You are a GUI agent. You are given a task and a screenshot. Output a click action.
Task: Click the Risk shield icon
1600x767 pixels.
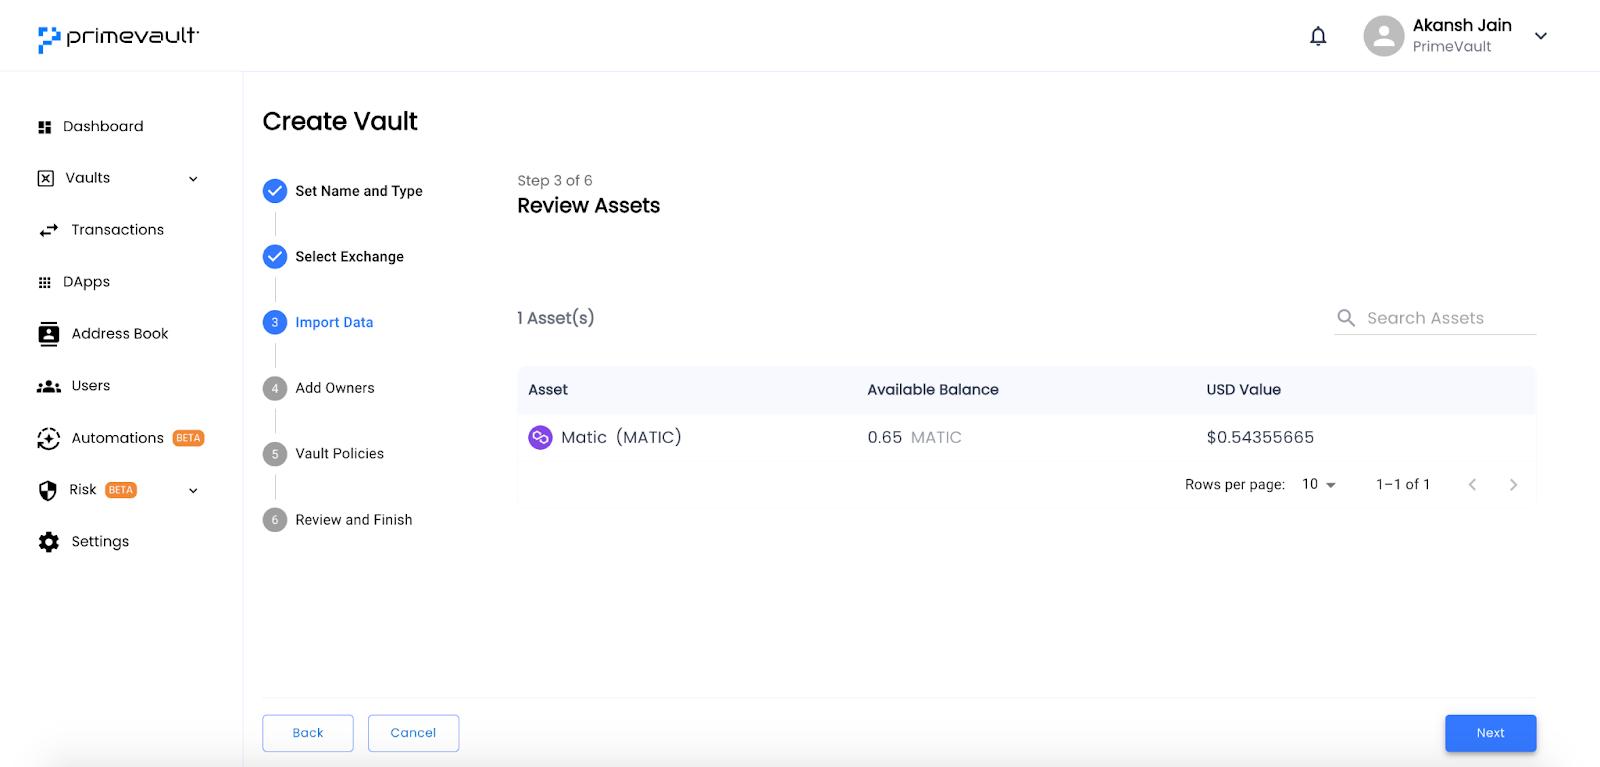point(47,490)
